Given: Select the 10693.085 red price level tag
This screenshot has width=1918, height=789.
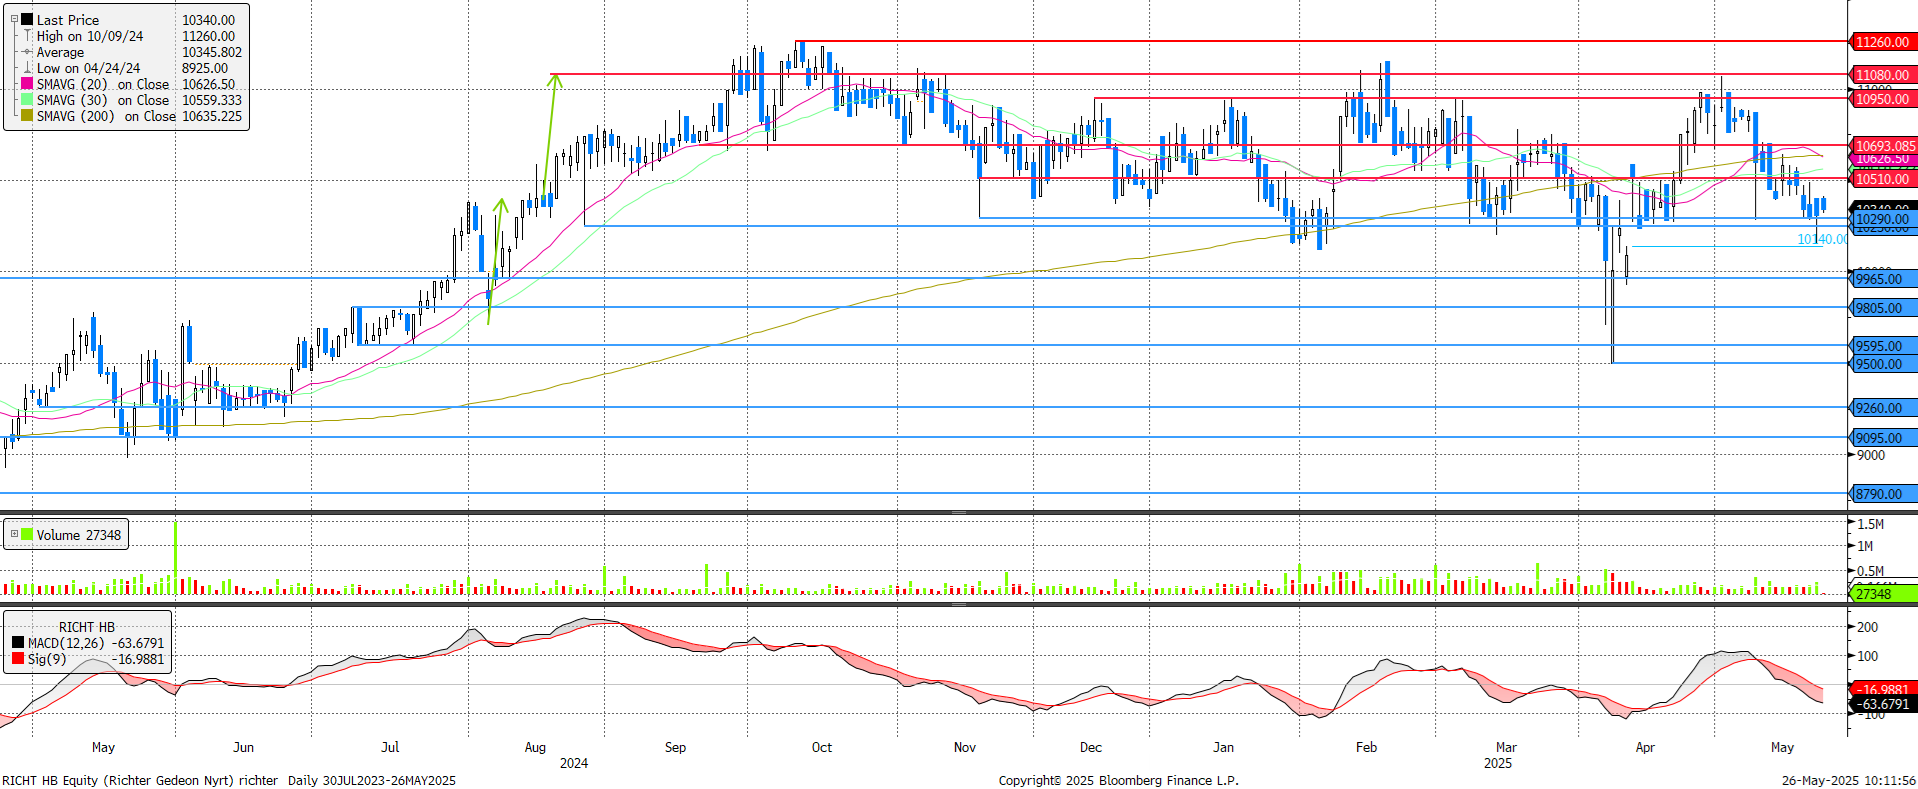Looking at the screenshot, I should 1884,146.
